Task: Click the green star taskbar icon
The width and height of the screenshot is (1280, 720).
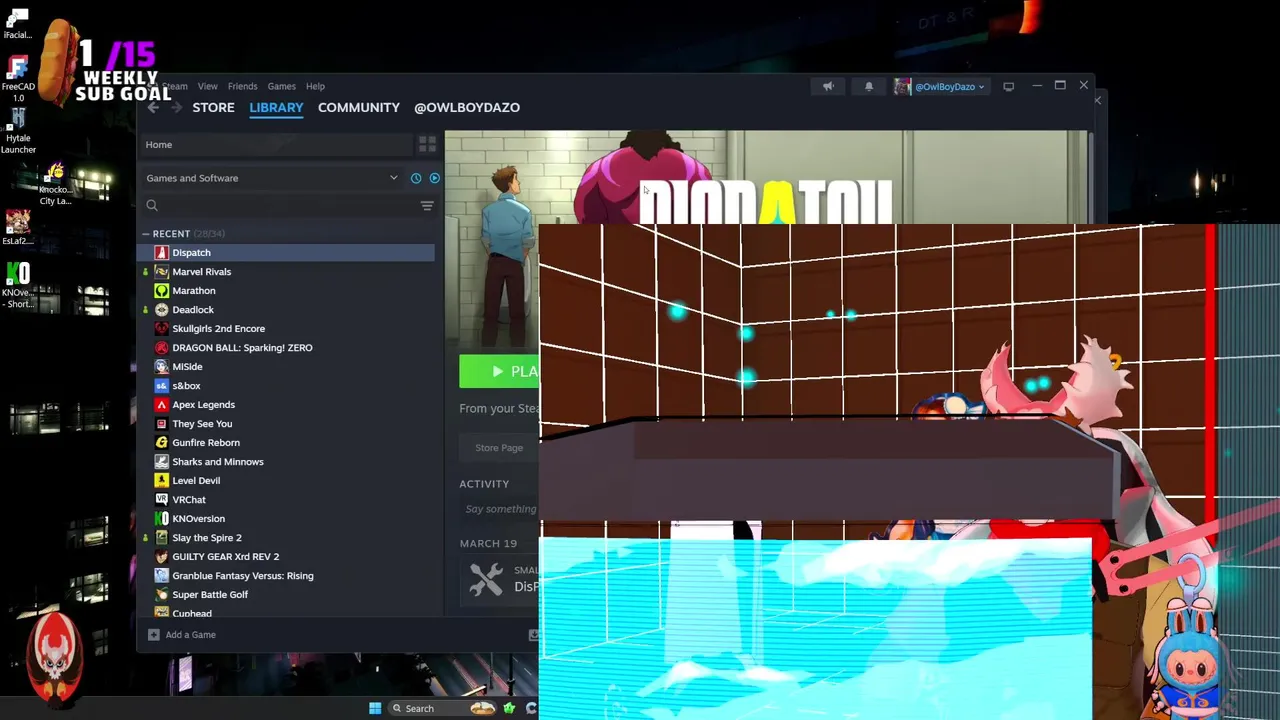Action: pos(509,709)
